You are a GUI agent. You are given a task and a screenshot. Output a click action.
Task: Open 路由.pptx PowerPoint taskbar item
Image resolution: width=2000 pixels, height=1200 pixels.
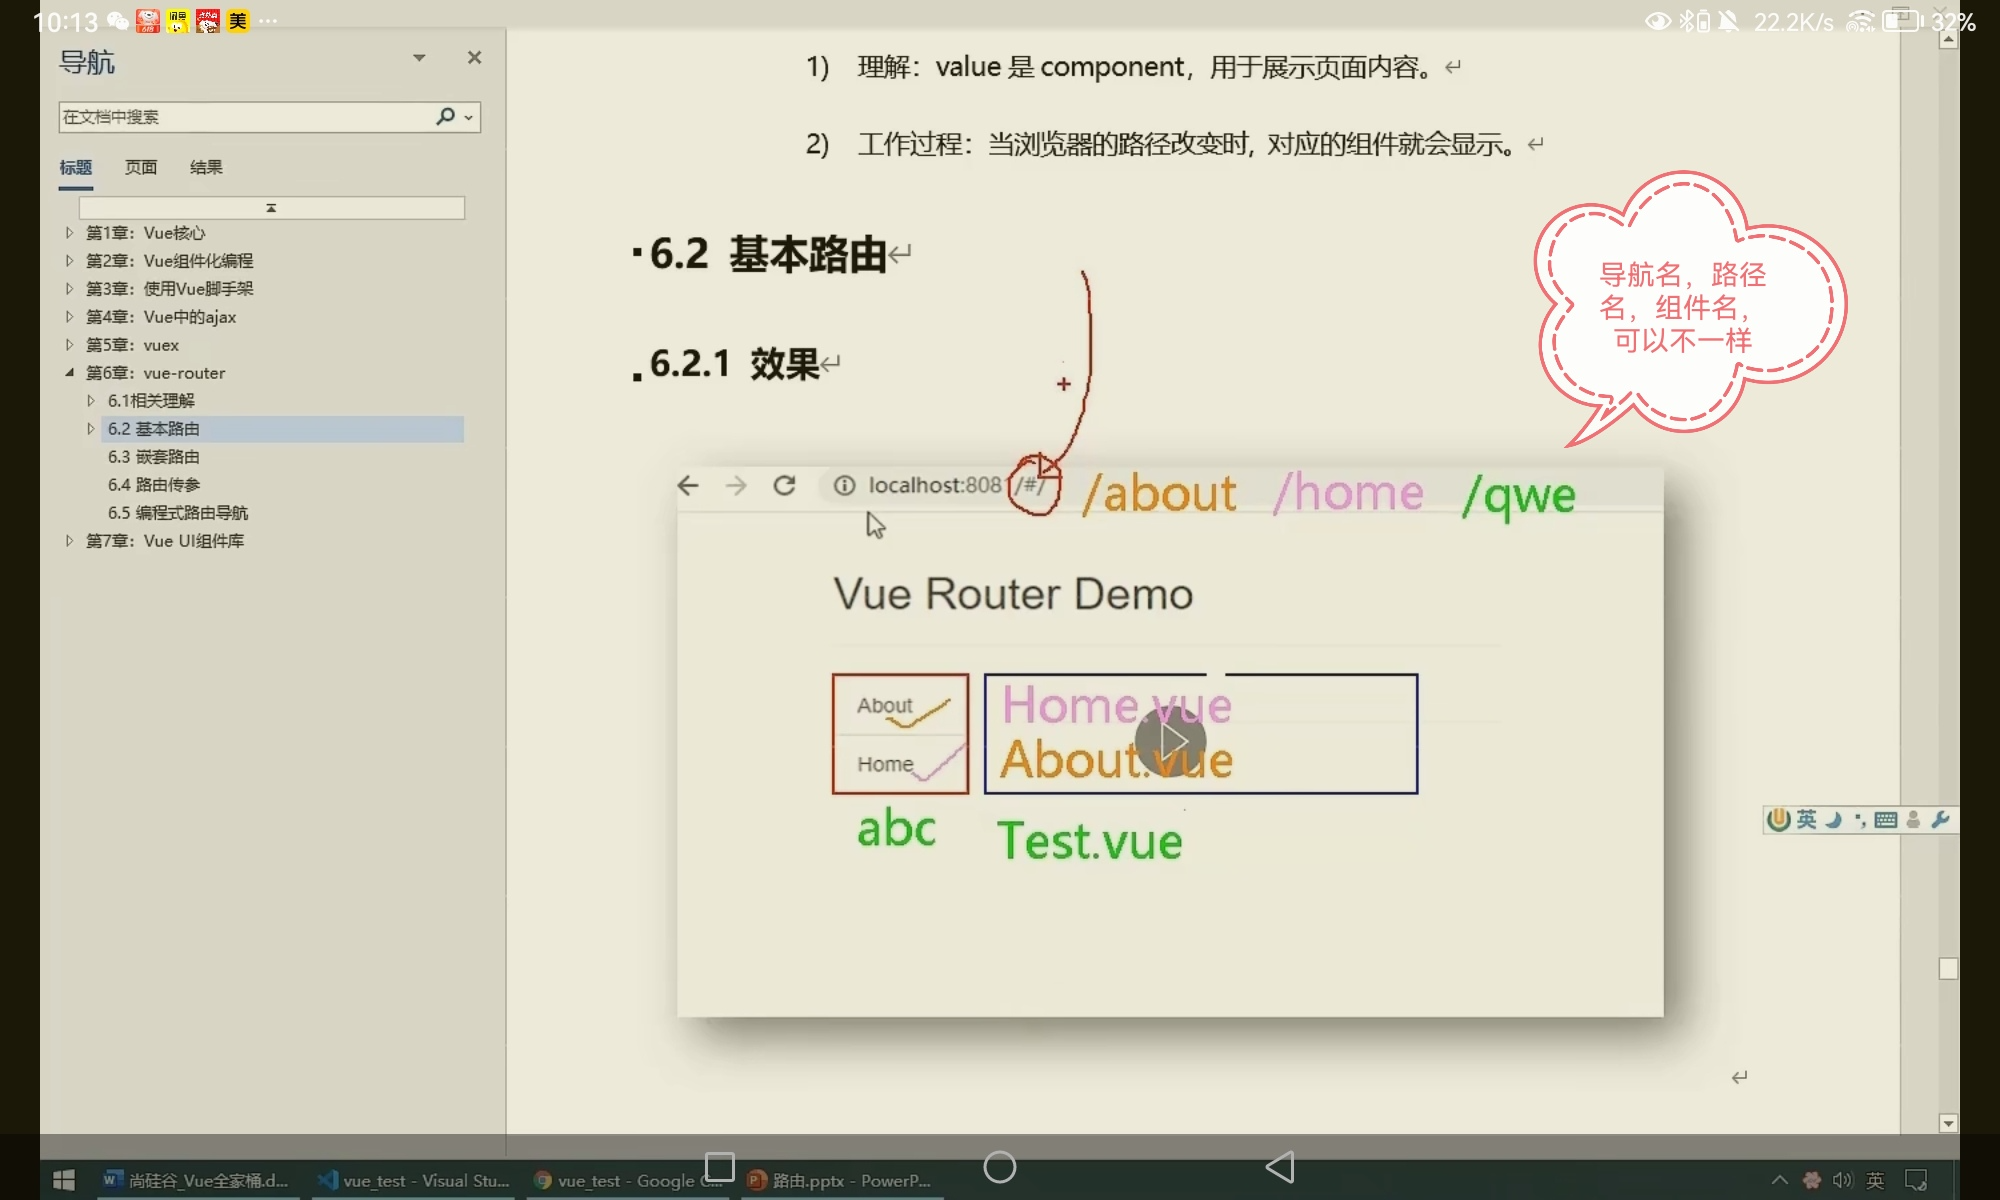840,1181
